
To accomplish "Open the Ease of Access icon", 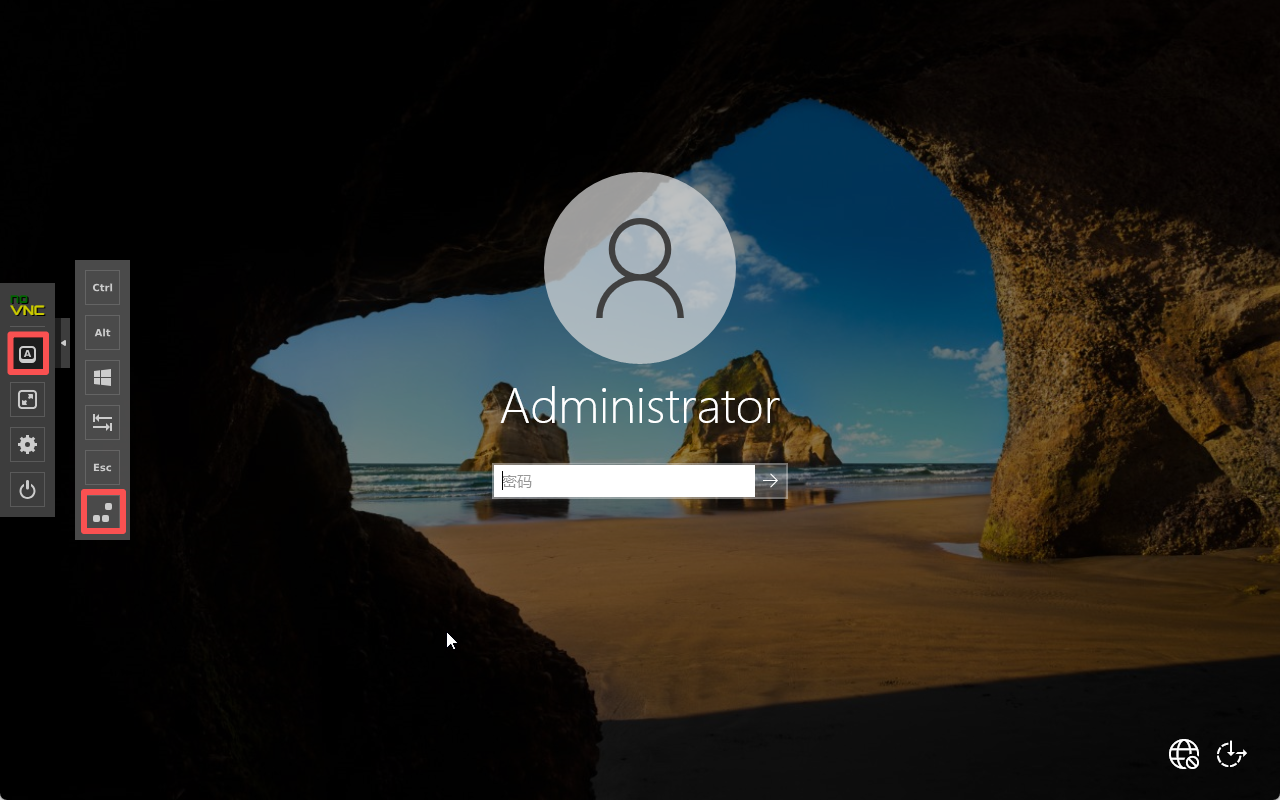I will click(x=1231, y=754).
